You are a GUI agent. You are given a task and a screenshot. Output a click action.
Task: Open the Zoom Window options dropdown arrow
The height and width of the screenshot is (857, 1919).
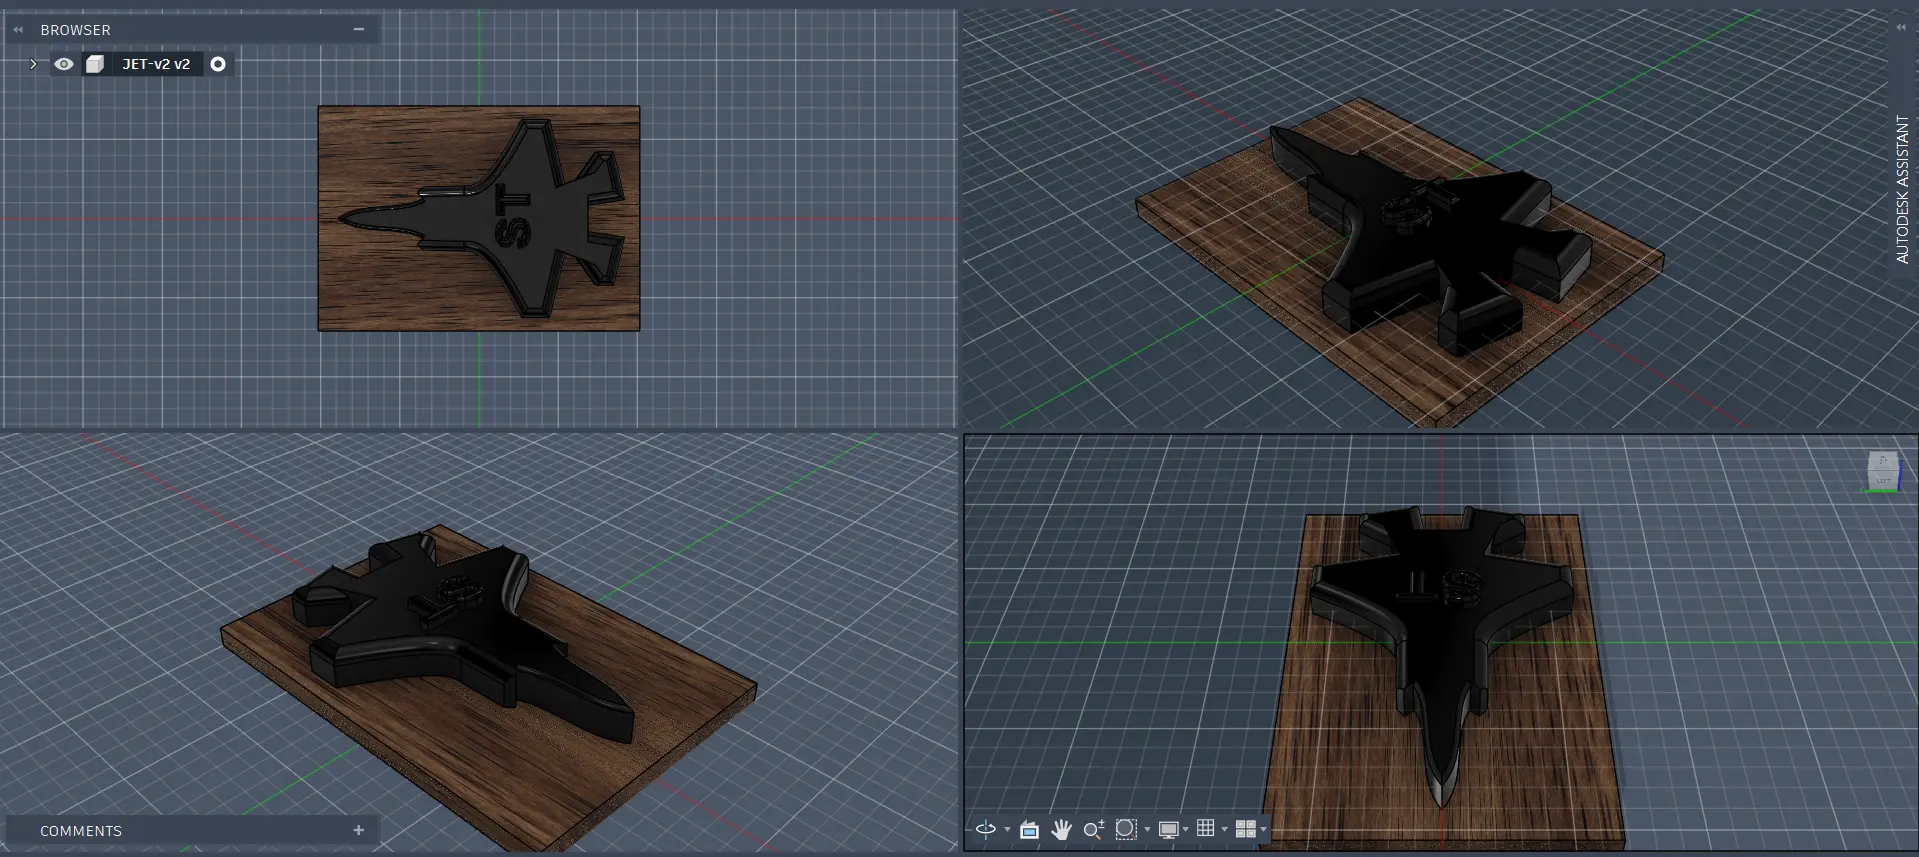point(1147,830)
